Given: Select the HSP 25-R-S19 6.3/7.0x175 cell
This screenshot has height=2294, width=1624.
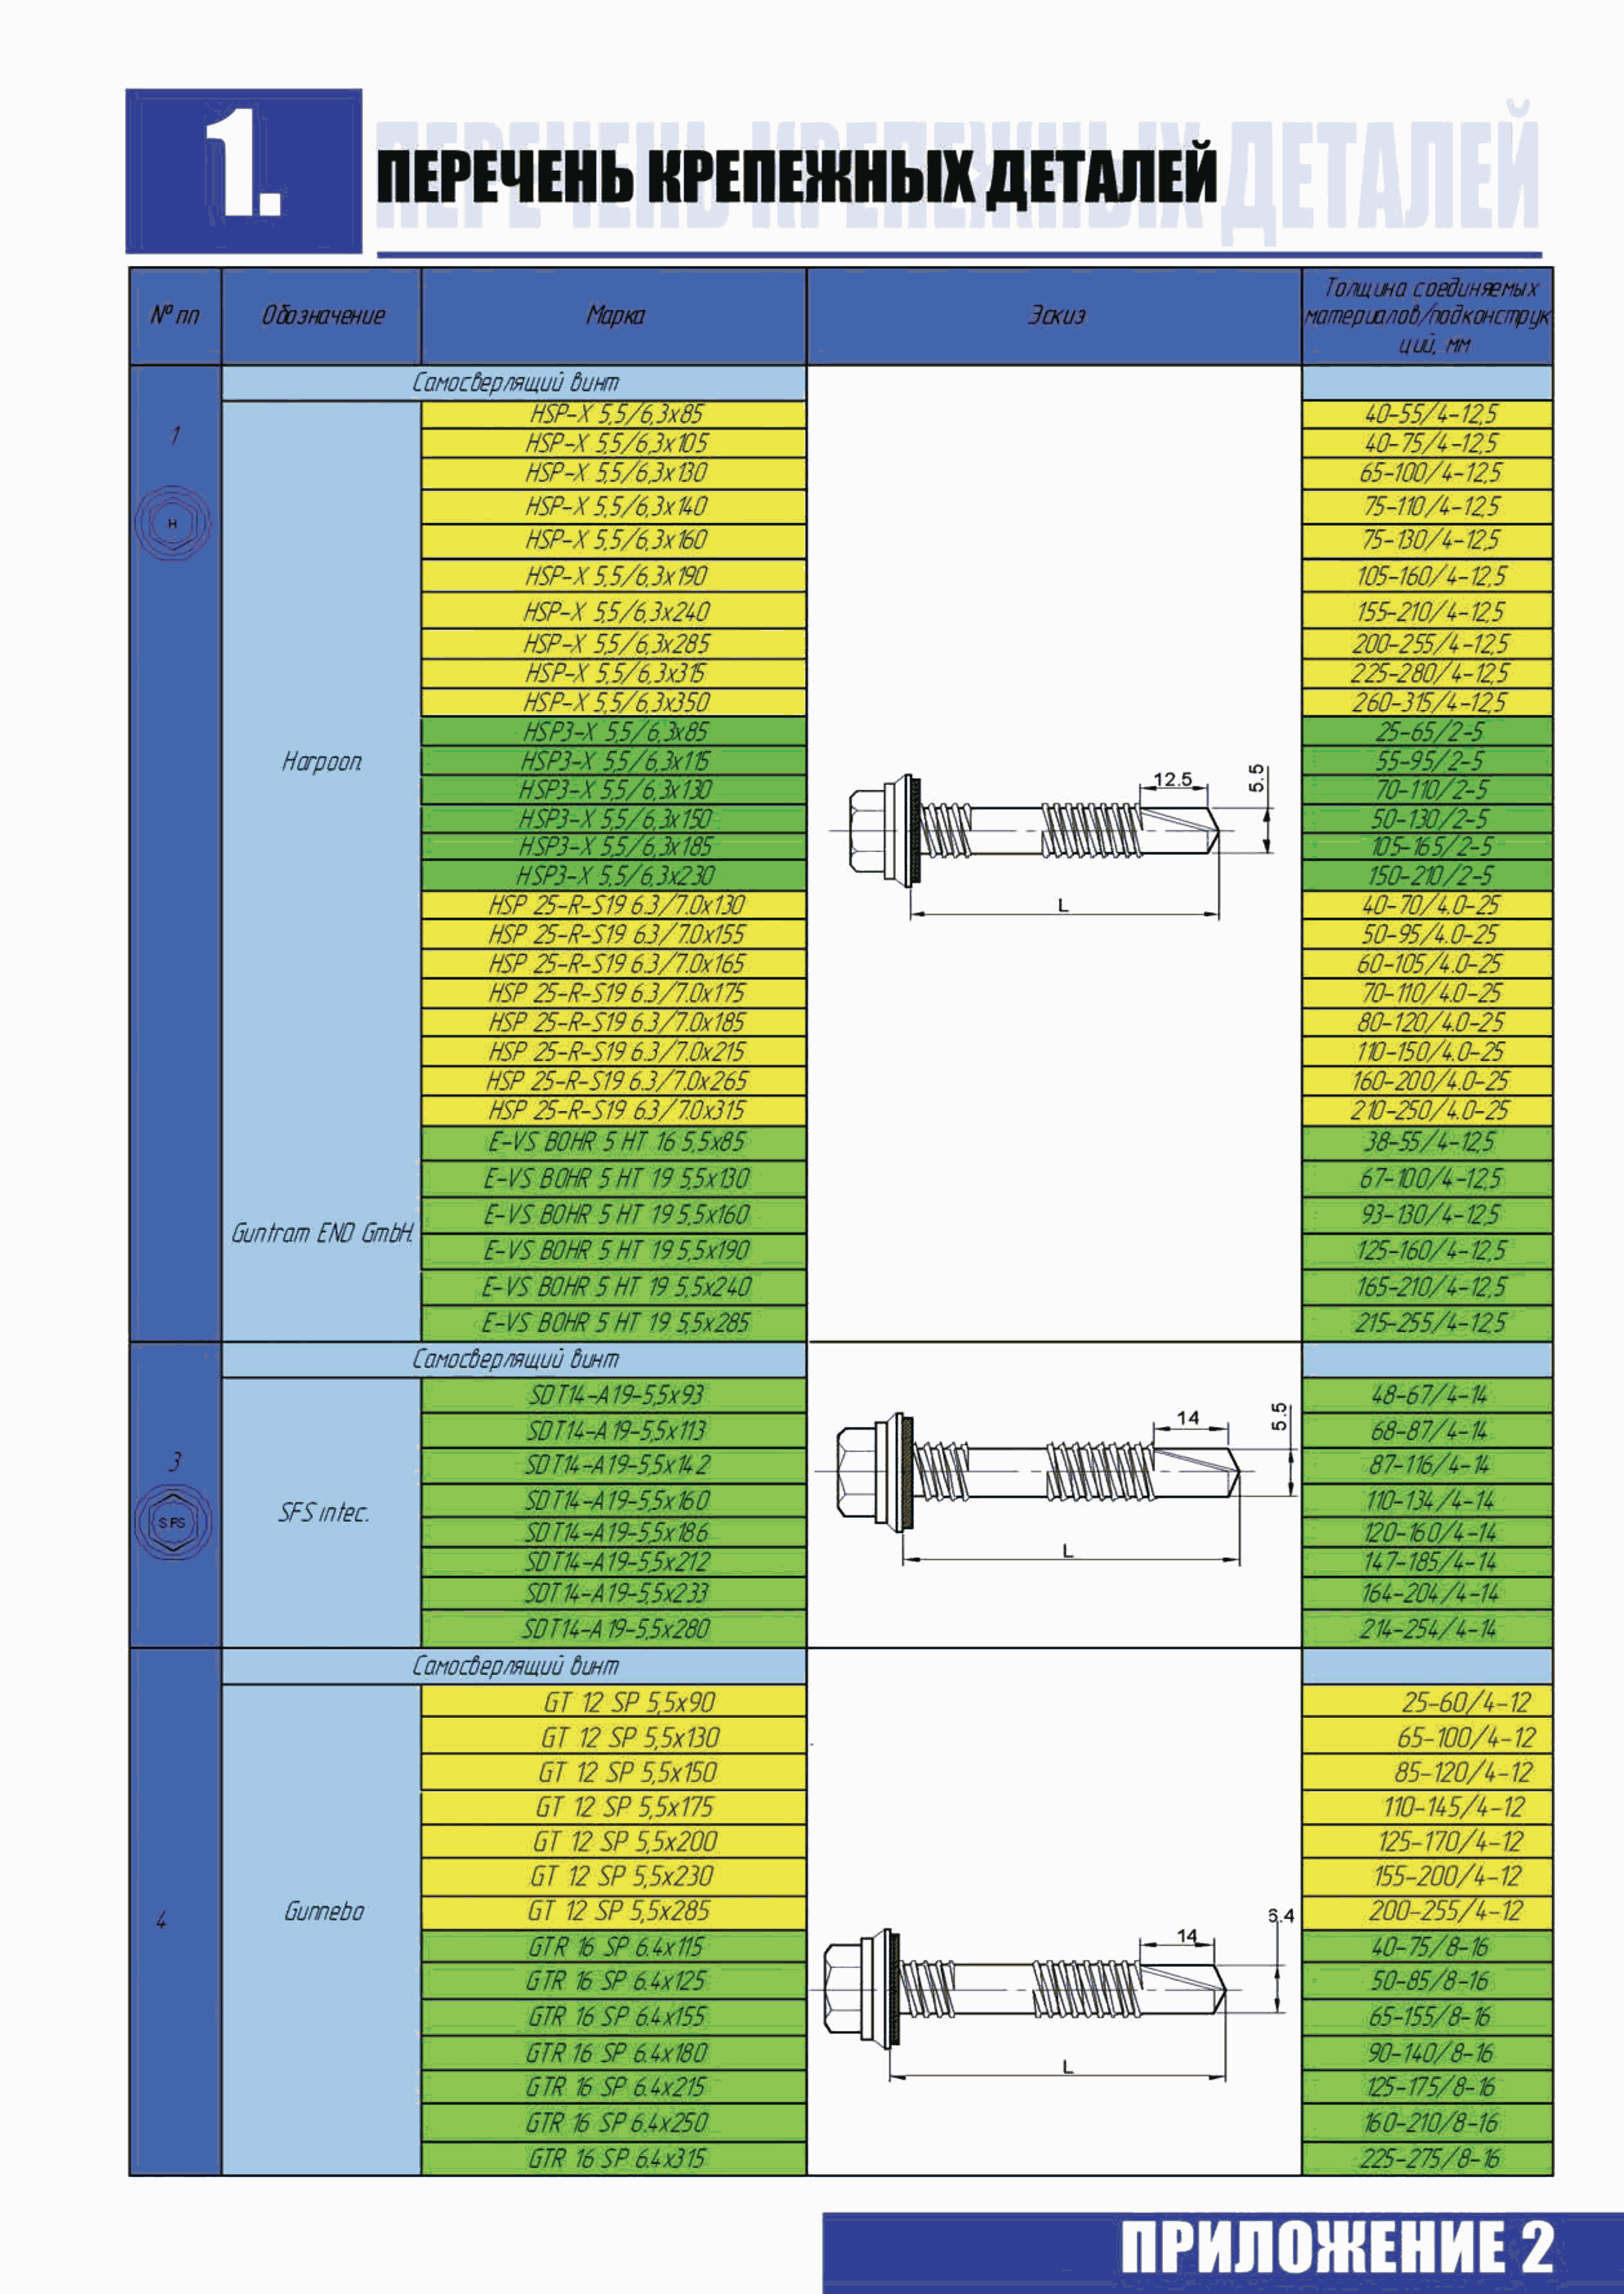Looking at the screenshot, I should click(x=614, y=993).
